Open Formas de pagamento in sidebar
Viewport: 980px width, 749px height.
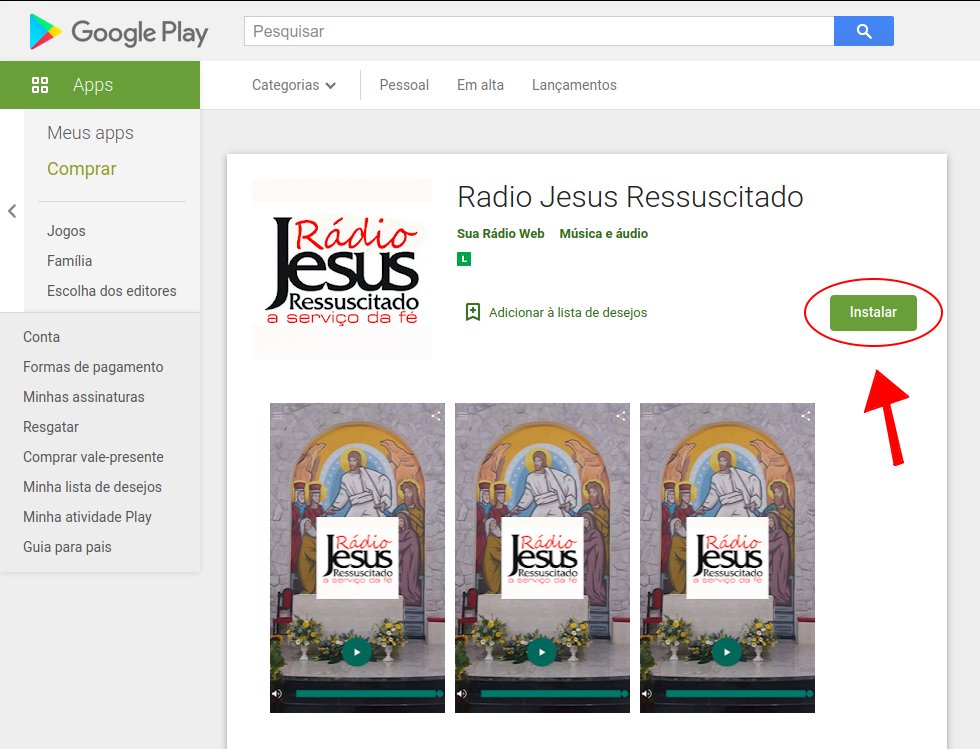[93, 367]
